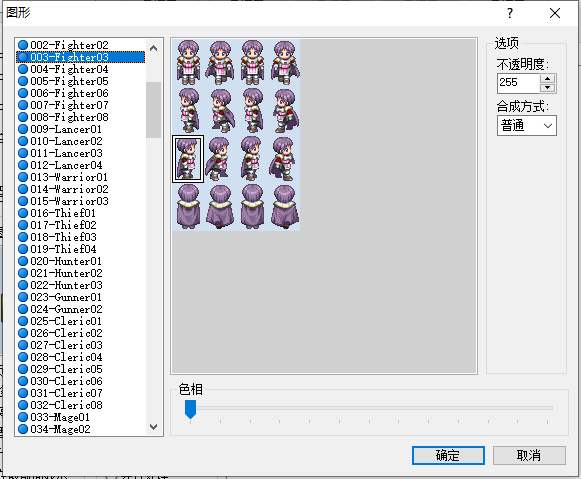581x479 pixels.
Task: Select 002-Fighter02 in the graphic list
Action: pos(81,45)
